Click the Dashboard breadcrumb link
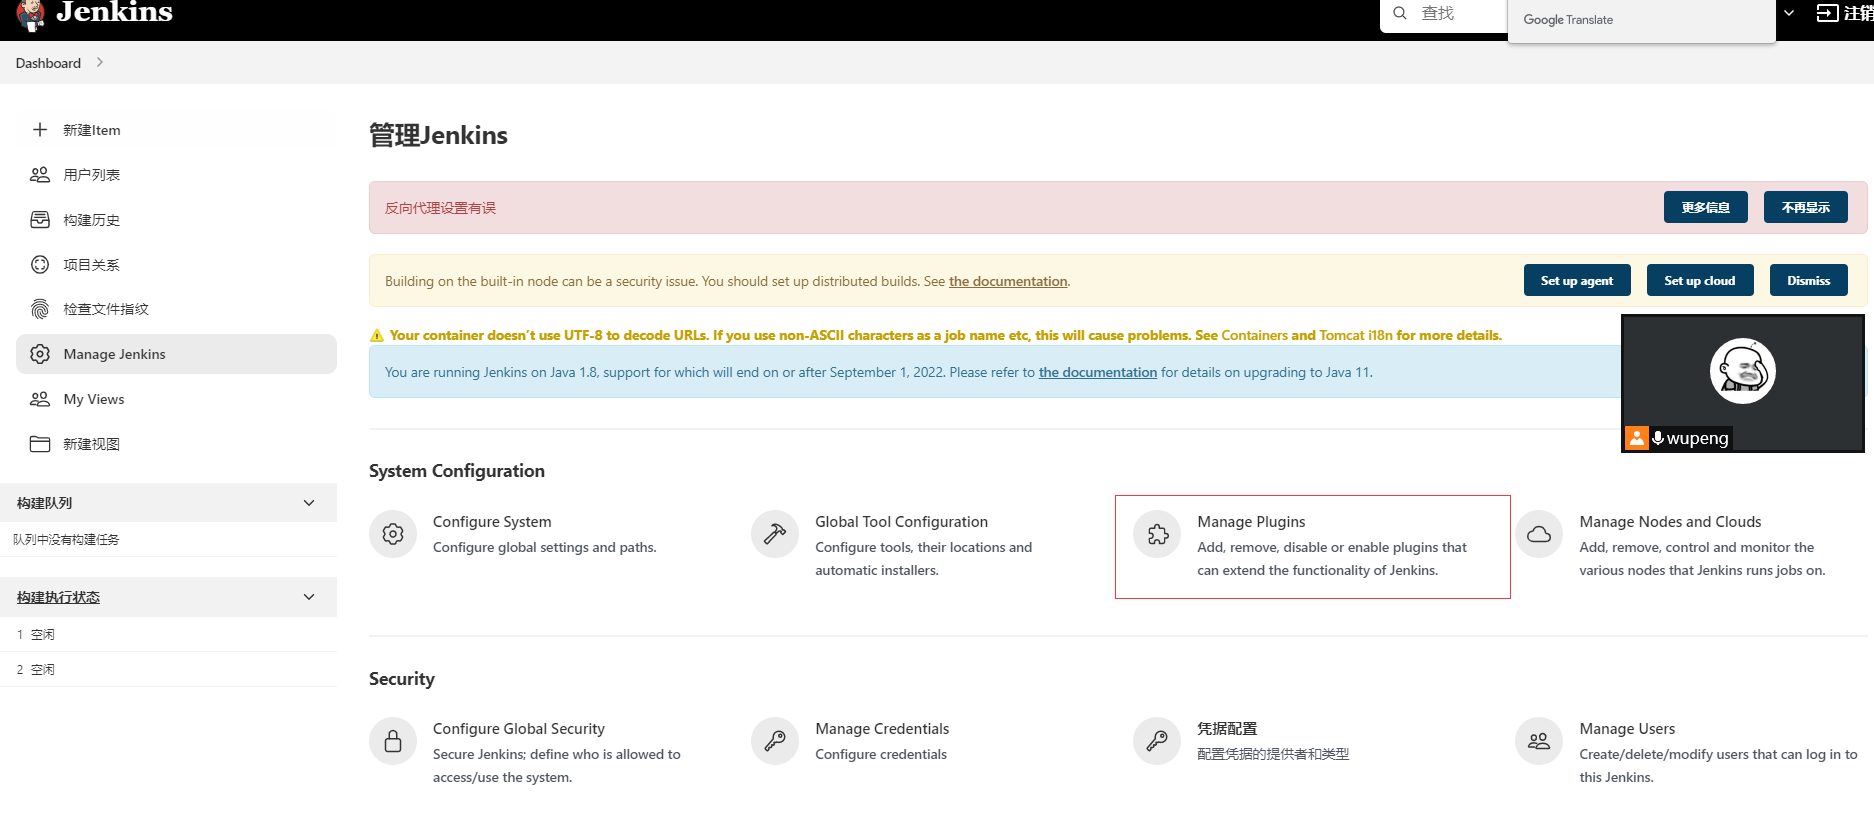Viewport: 1874px width, 825px height. 48,63
